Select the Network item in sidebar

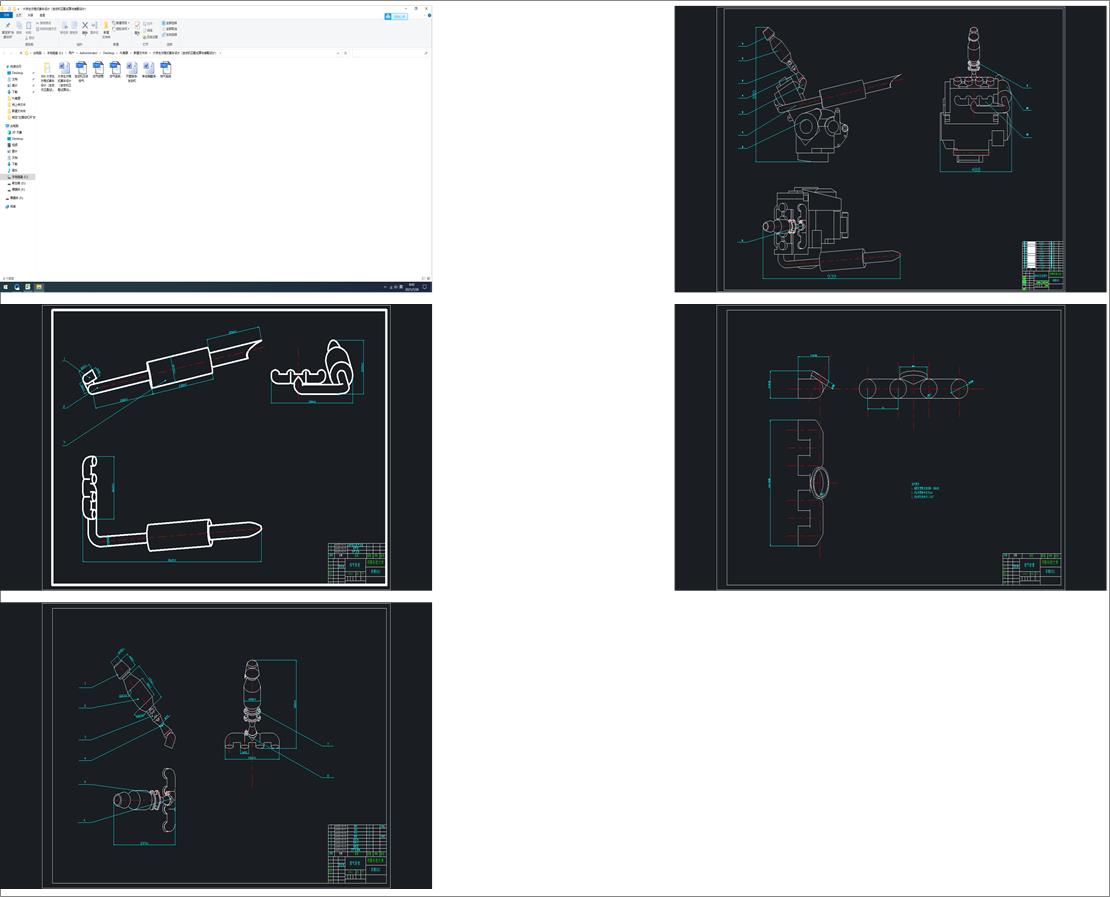[11, 207]
